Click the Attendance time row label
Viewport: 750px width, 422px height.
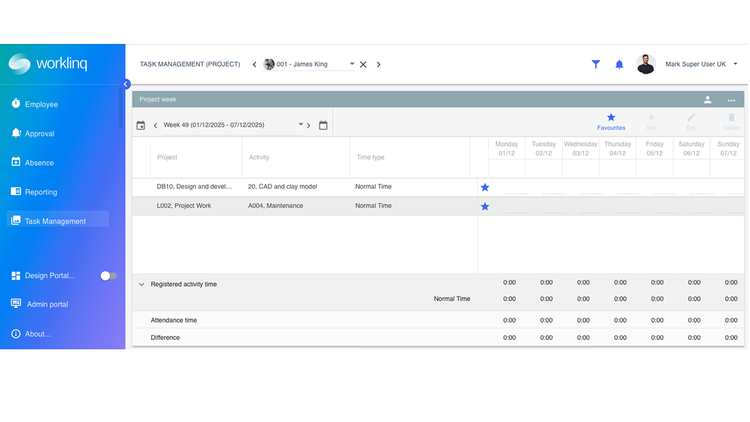(x=174, y=320)
